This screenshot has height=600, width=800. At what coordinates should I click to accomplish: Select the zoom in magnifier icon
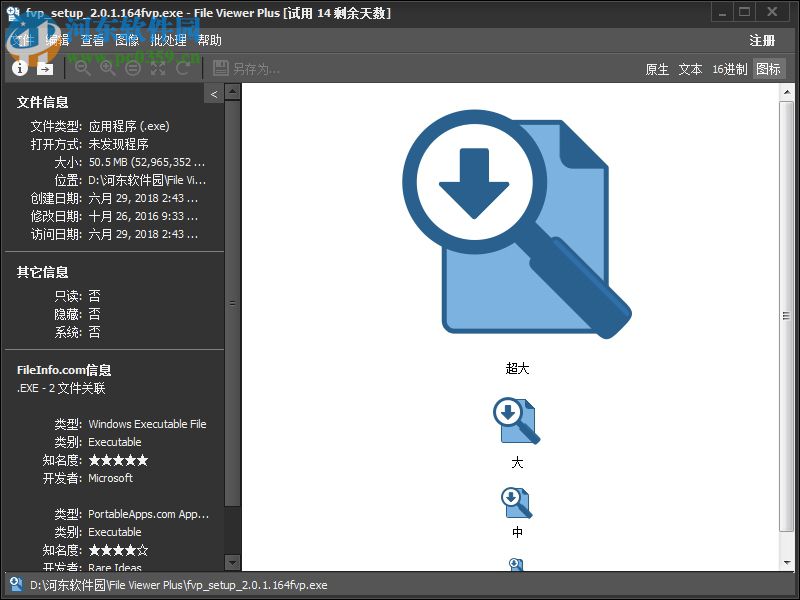click(107, 69)
